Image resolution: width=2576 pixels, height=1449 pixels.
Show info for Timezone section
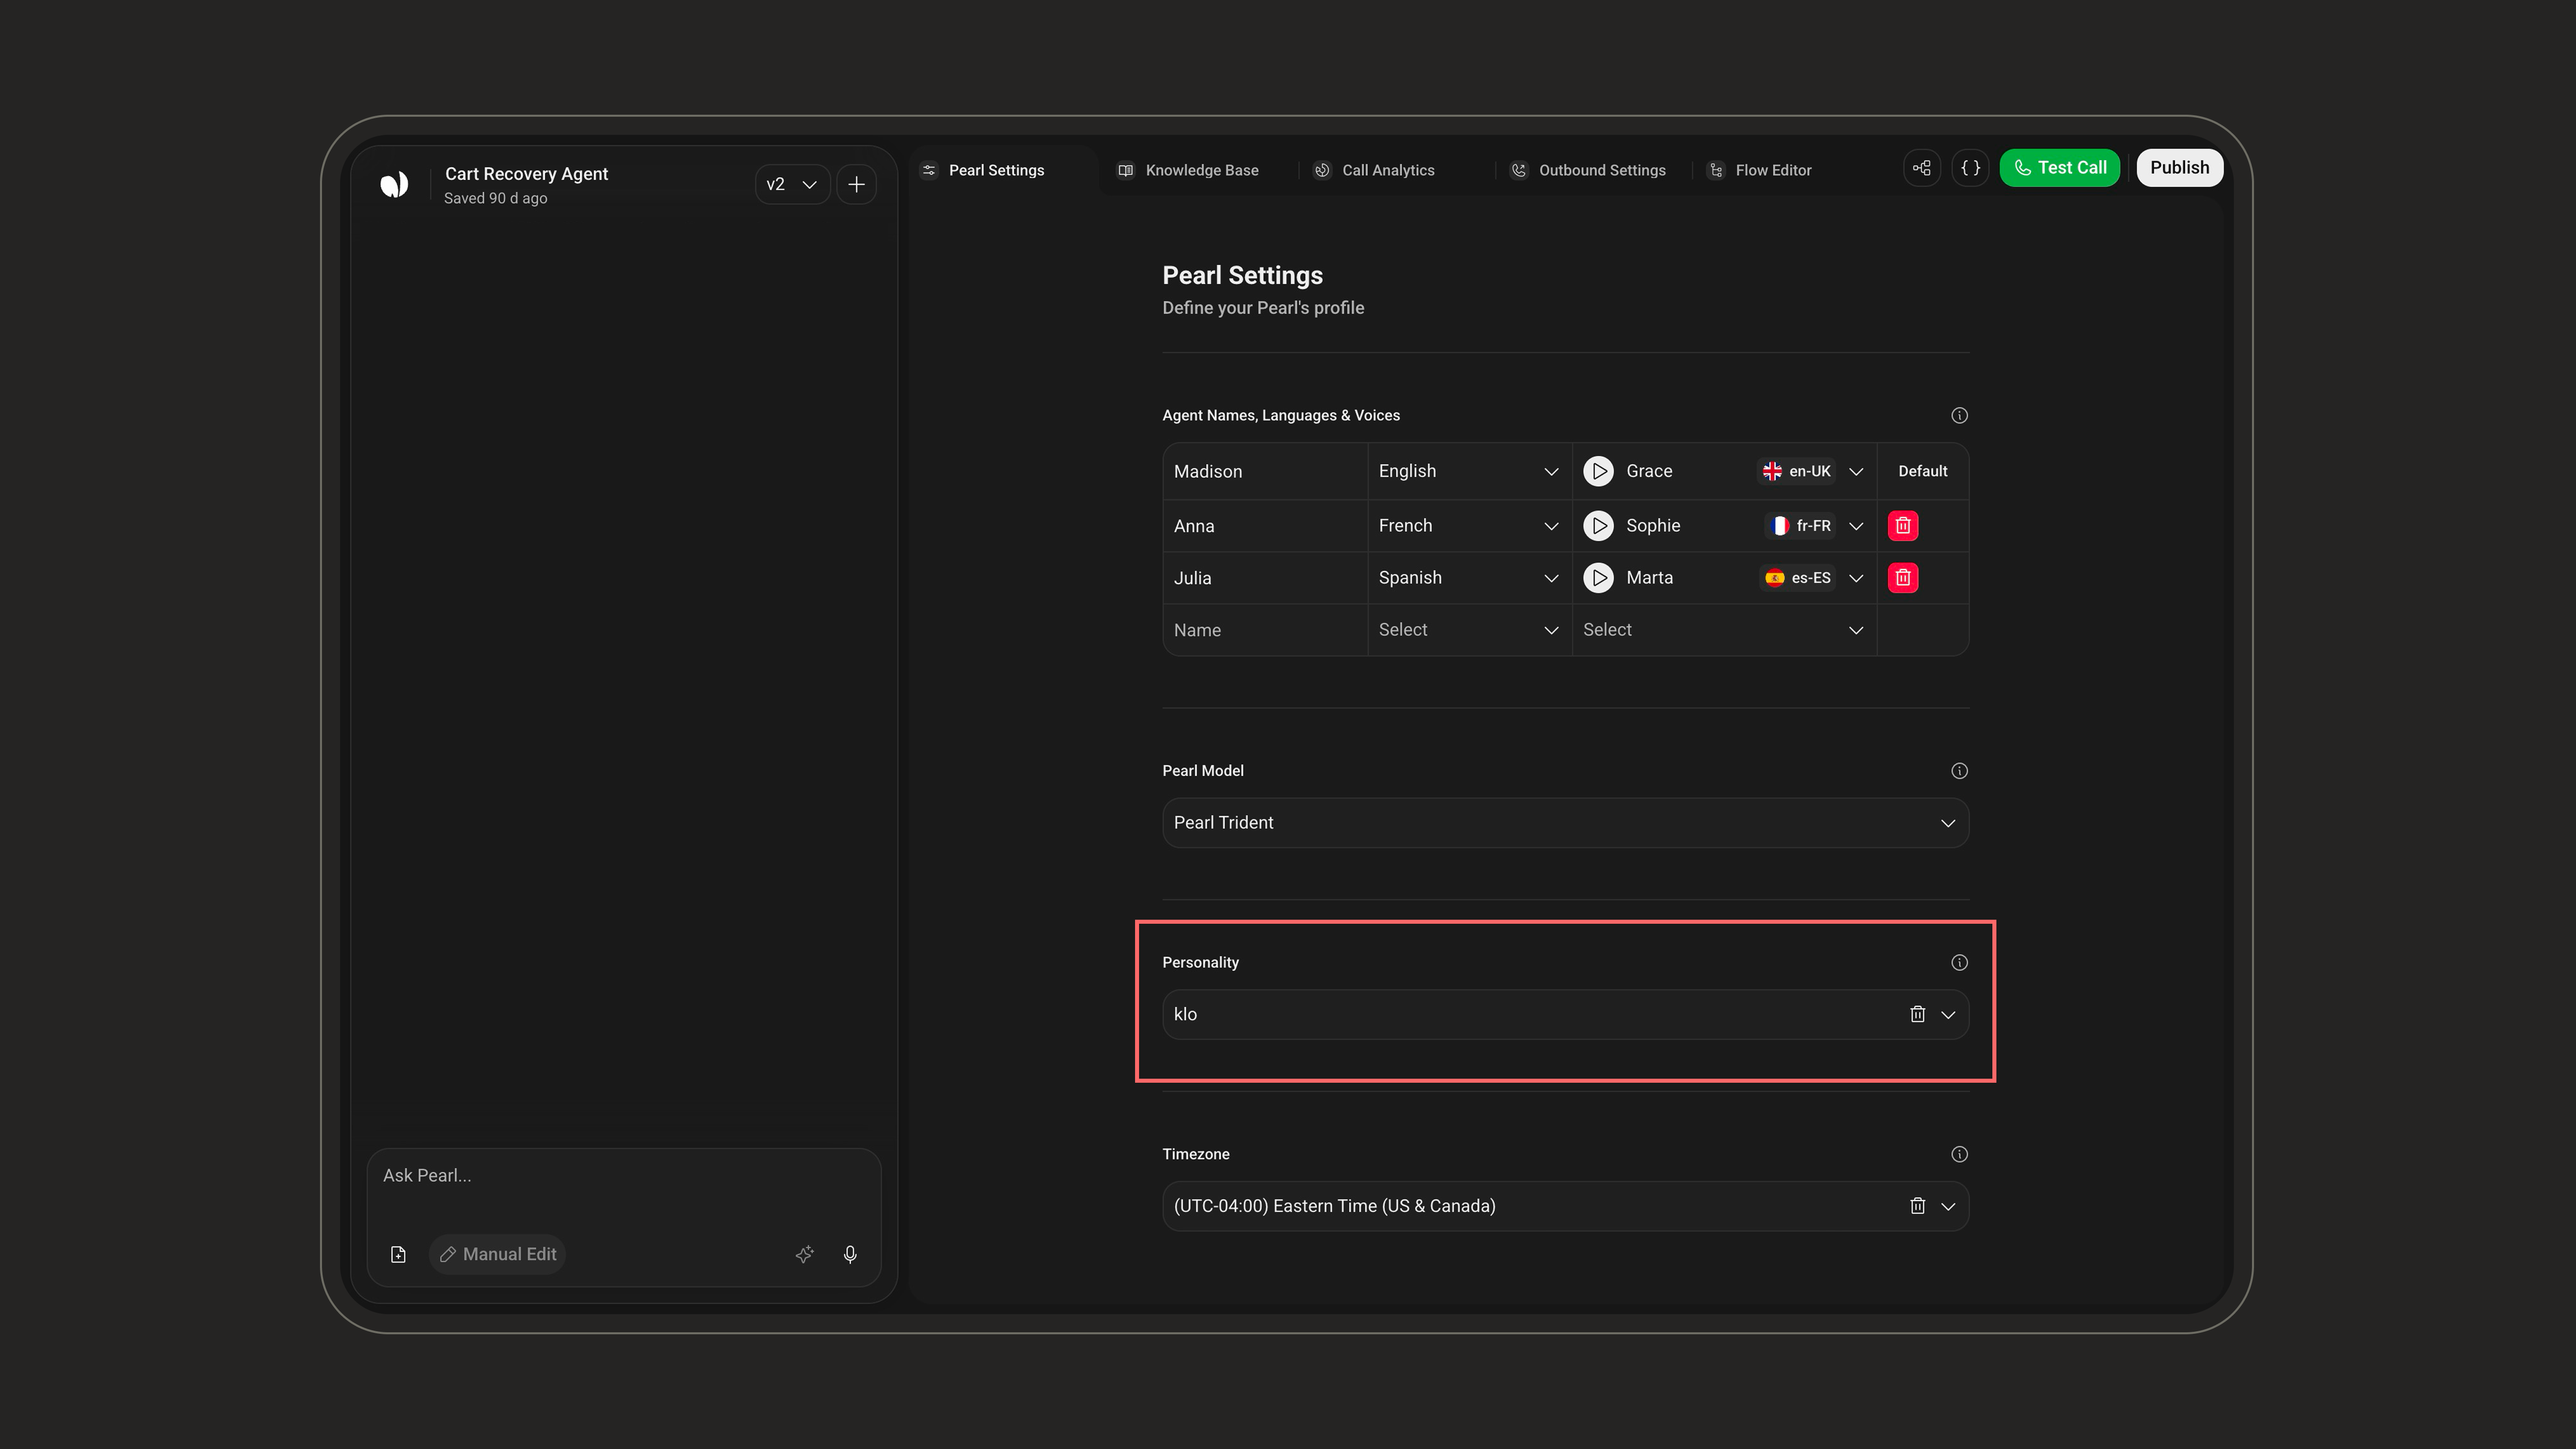click(1959, 1154)
